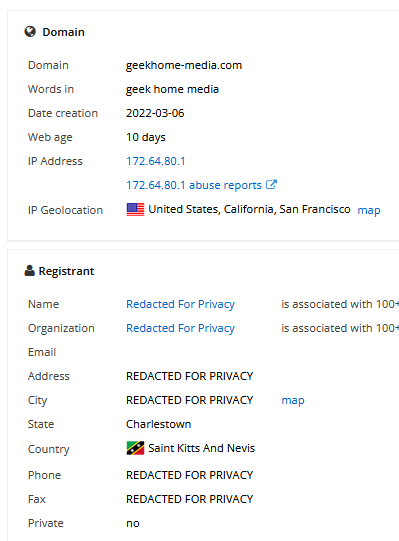The image size is (399, 541).
Task: Open Redacted For Privacy link in Organization row
Action: (x=180, y=328)
